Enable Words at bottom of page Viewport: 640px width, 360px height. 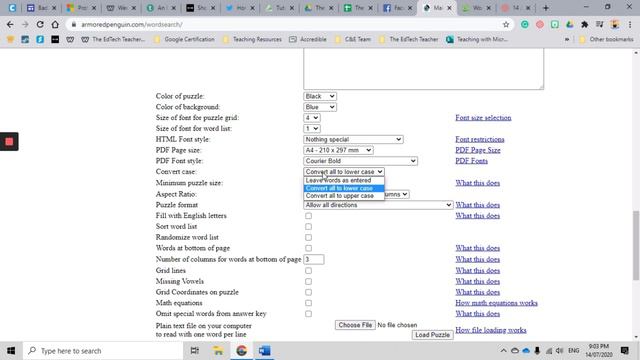[x=308, y=248]
